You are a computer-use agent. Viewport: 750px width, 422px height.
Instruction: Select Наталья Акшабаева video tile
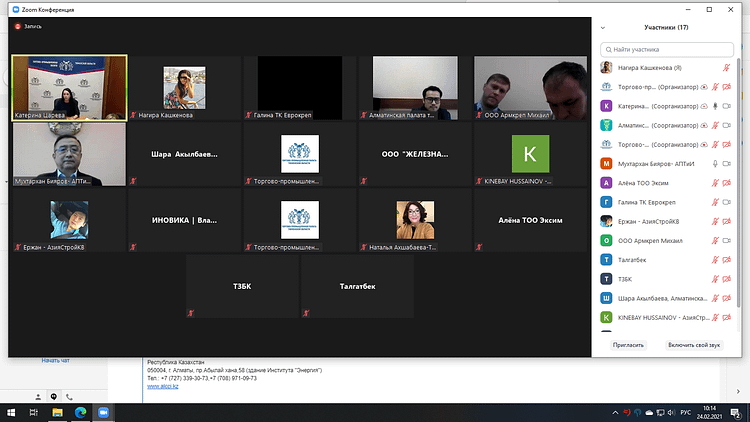tap(415, 220)
